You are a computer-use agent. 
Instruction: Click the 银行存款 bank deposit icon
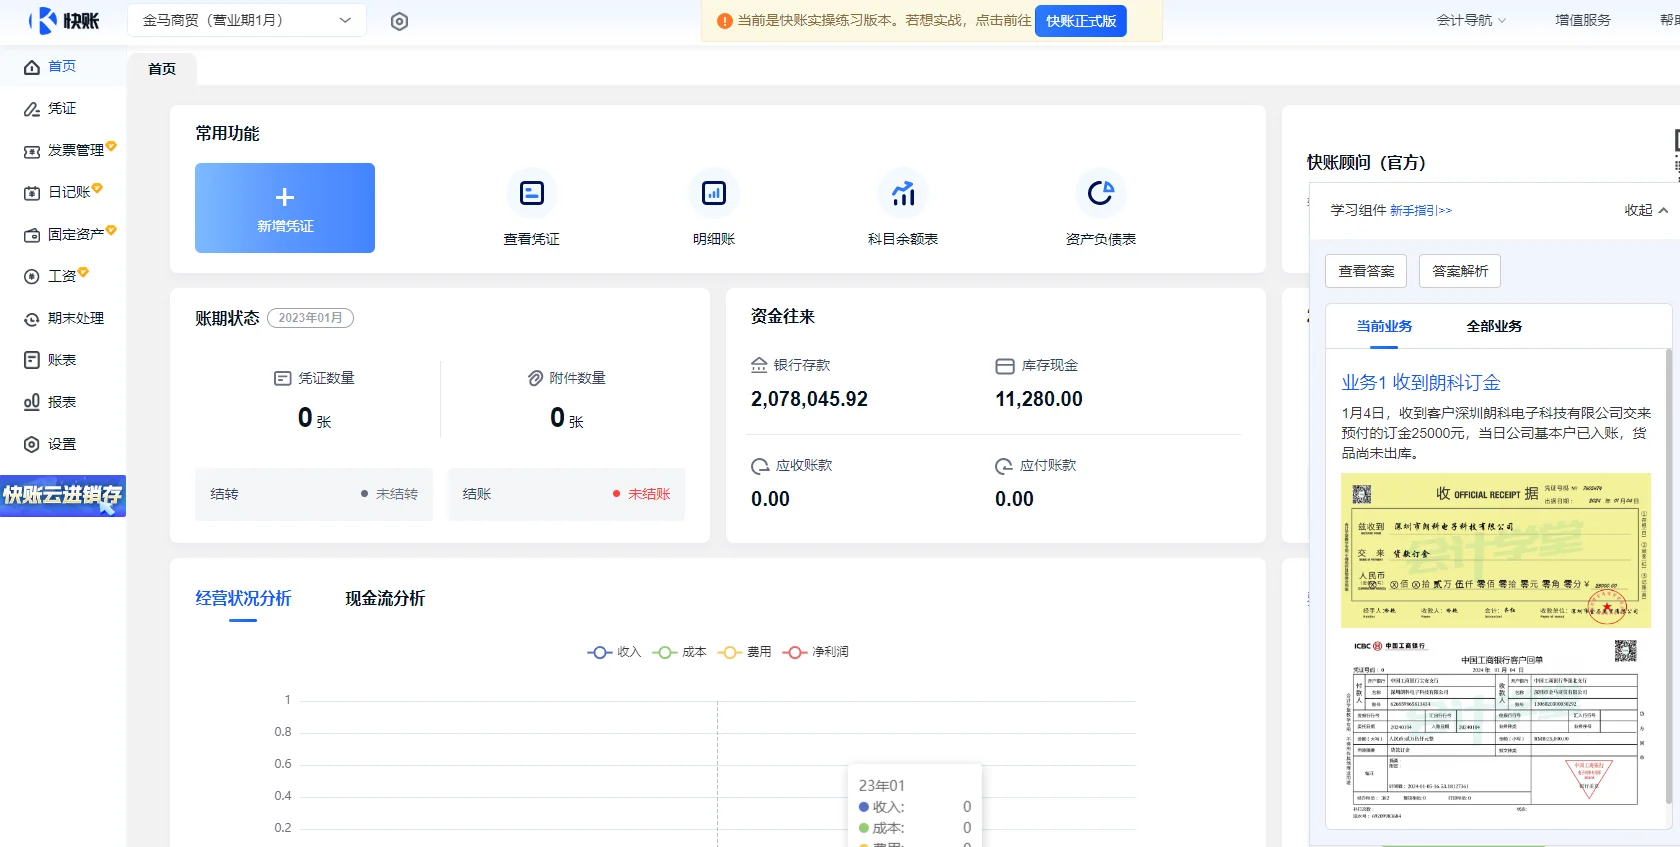click(x=759, y=365)
